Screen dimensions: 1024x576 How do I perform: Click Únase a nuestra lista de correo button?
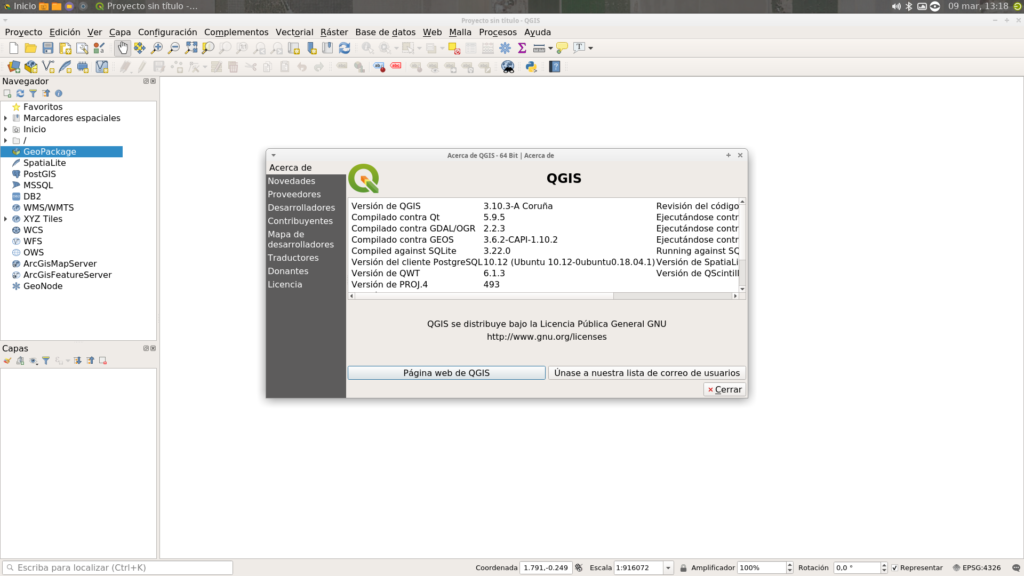(x=647, y=373)
